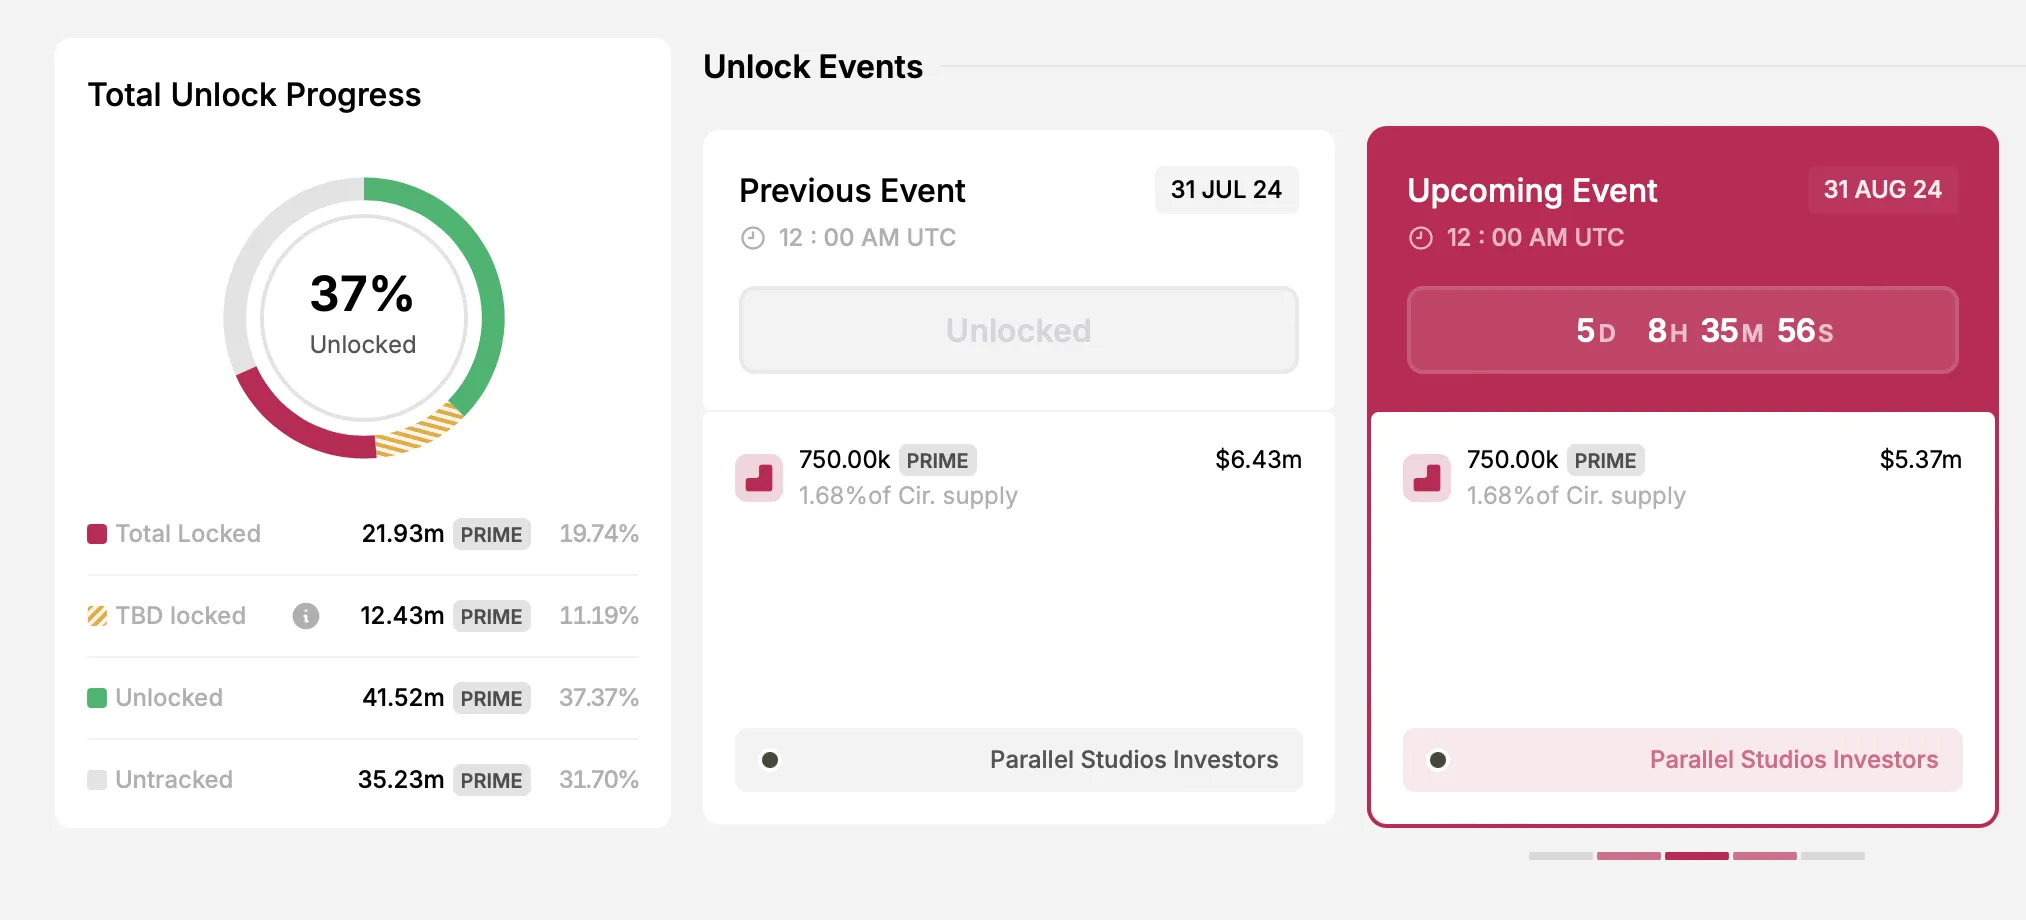Click the TBD locked info icon
Viewport: 2026px width, 920px height.
306,616
